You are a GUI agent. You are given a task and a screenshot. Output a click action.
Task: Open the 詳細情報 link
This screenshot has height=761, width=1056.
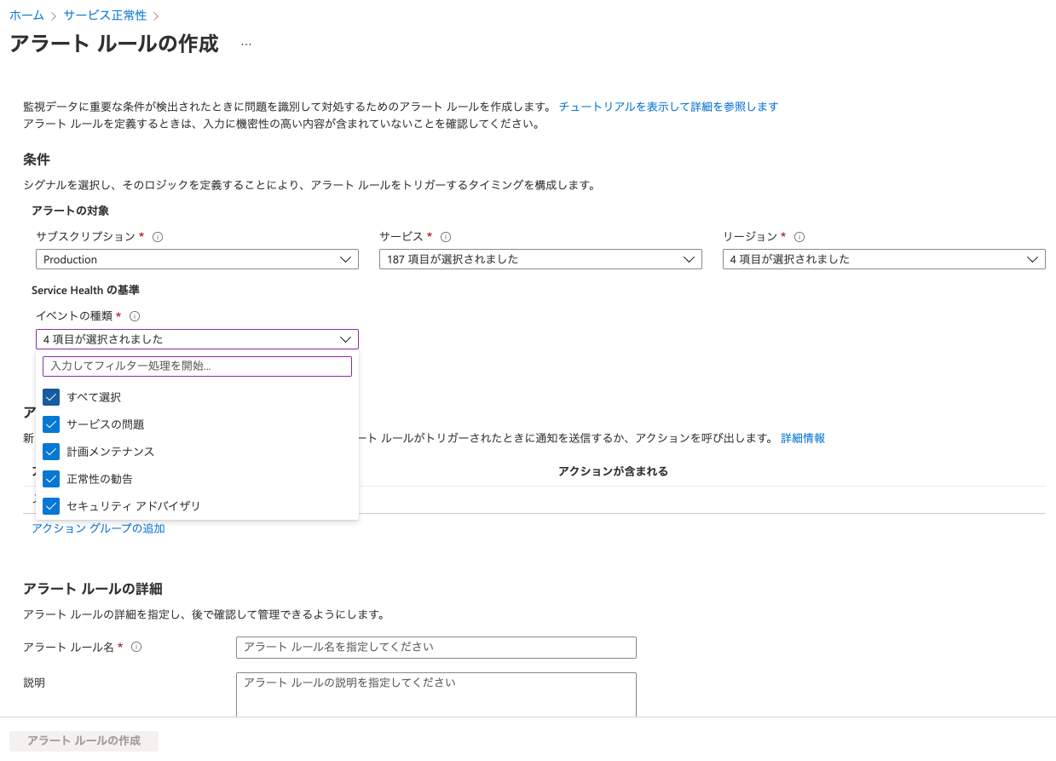(x=803, y=438)
